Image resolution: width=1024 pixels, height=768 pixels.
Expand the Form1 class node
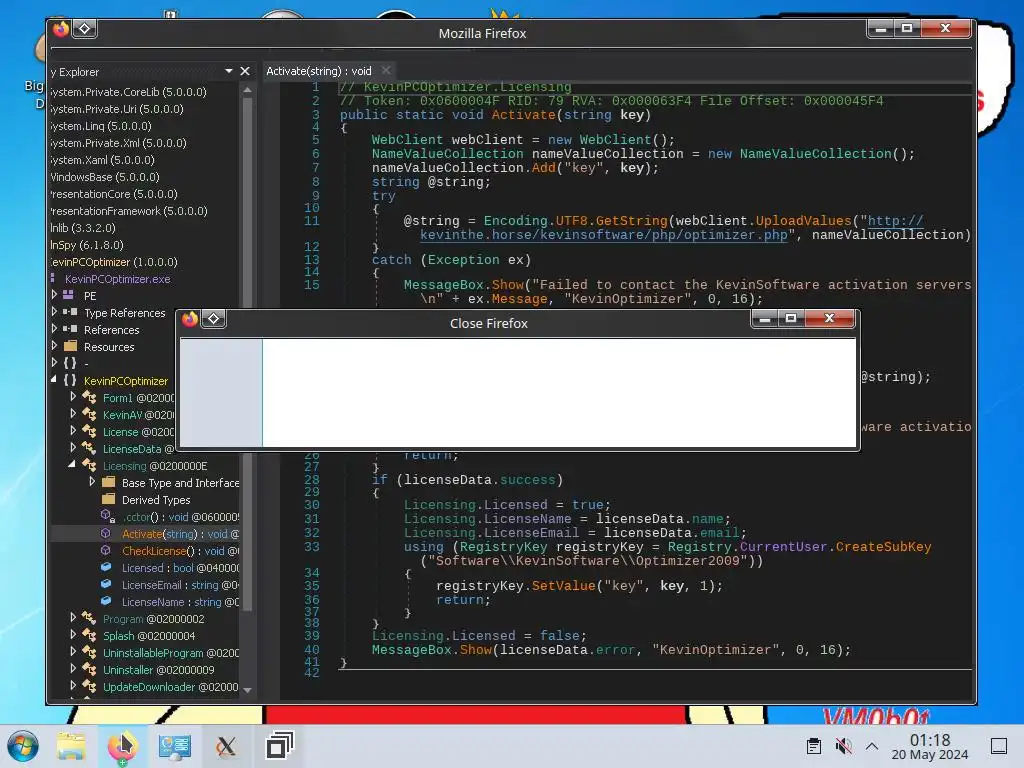tap(73, 397)
